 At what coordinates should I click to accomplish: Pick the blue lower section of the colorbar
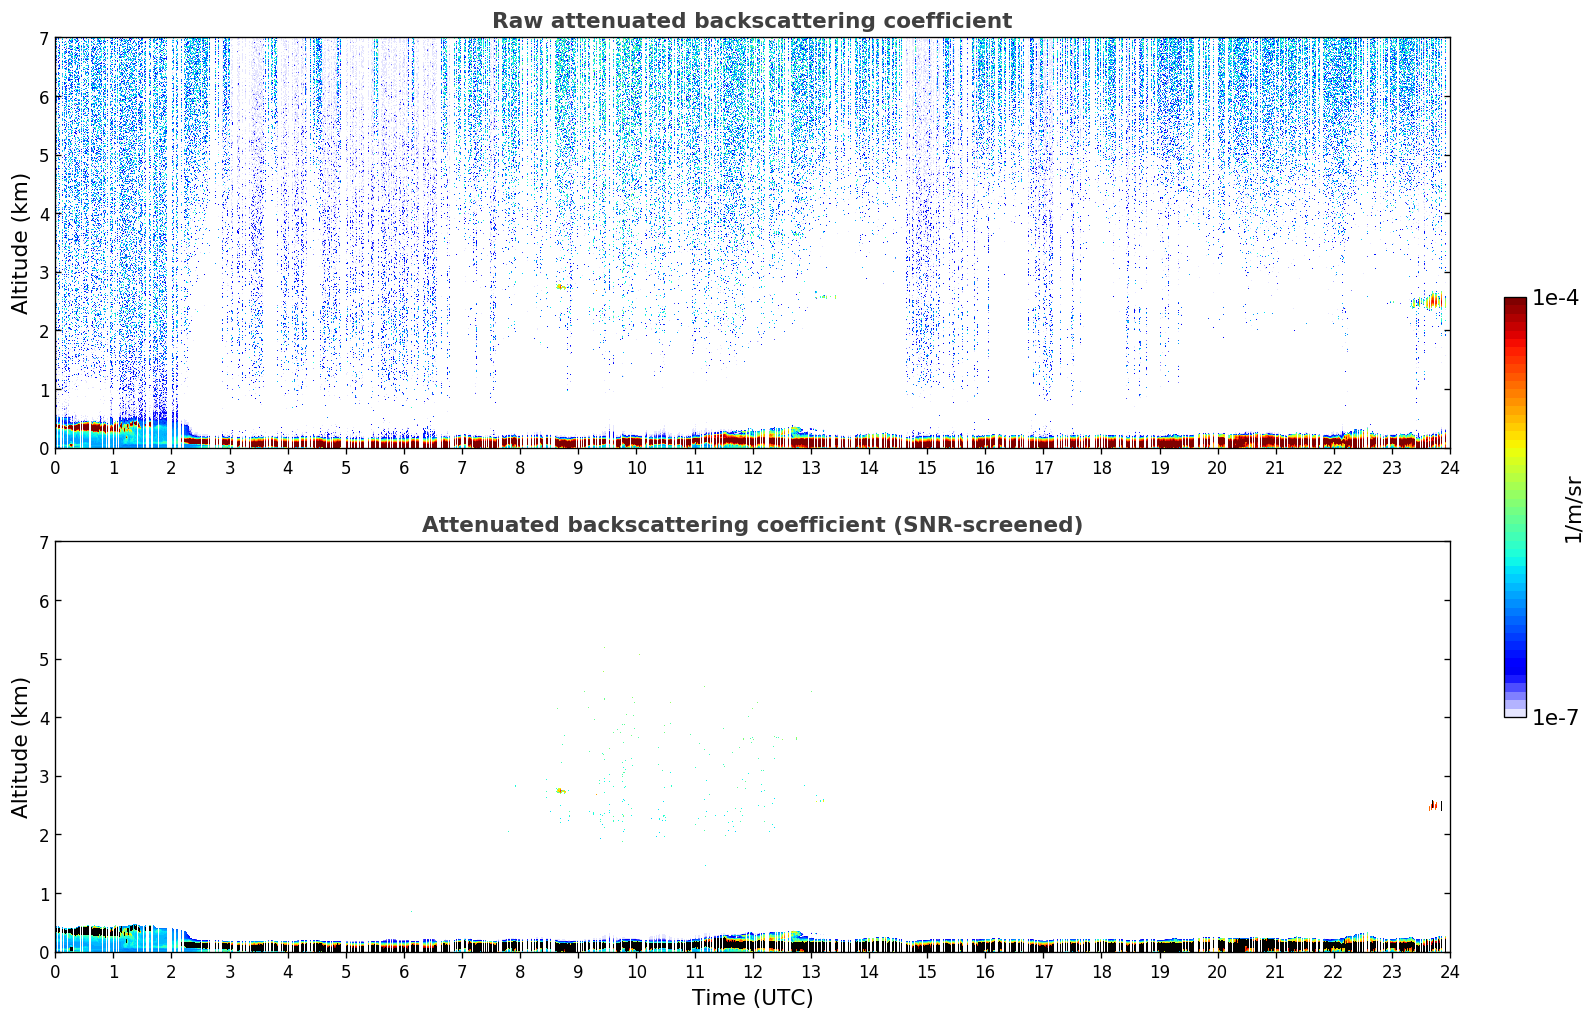click(1514, 650)
